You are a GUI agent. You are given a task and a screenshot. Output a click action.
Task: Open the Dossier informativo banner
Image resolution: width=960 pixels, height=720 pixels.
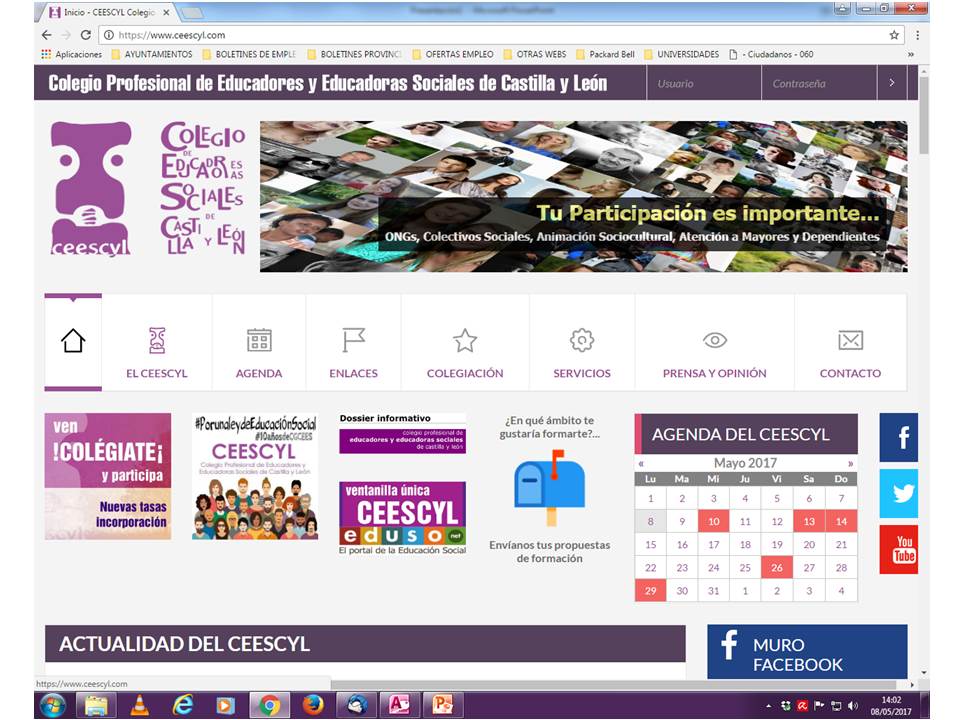tap(402, 433)
